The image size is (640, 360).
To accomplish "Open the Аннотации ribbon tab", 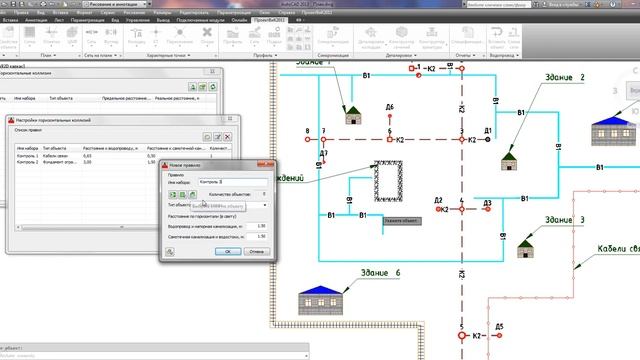I will (x=36, y=20).
